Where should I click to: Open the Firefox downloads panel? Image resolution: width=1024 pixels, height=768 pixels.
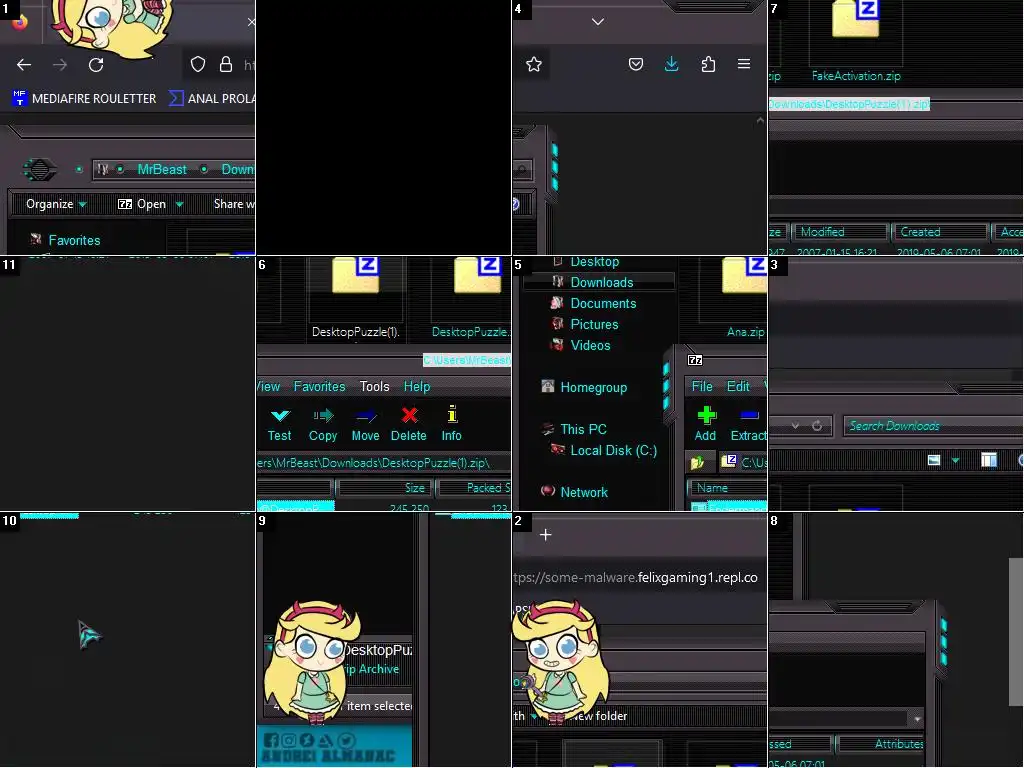tap(671, 64)
